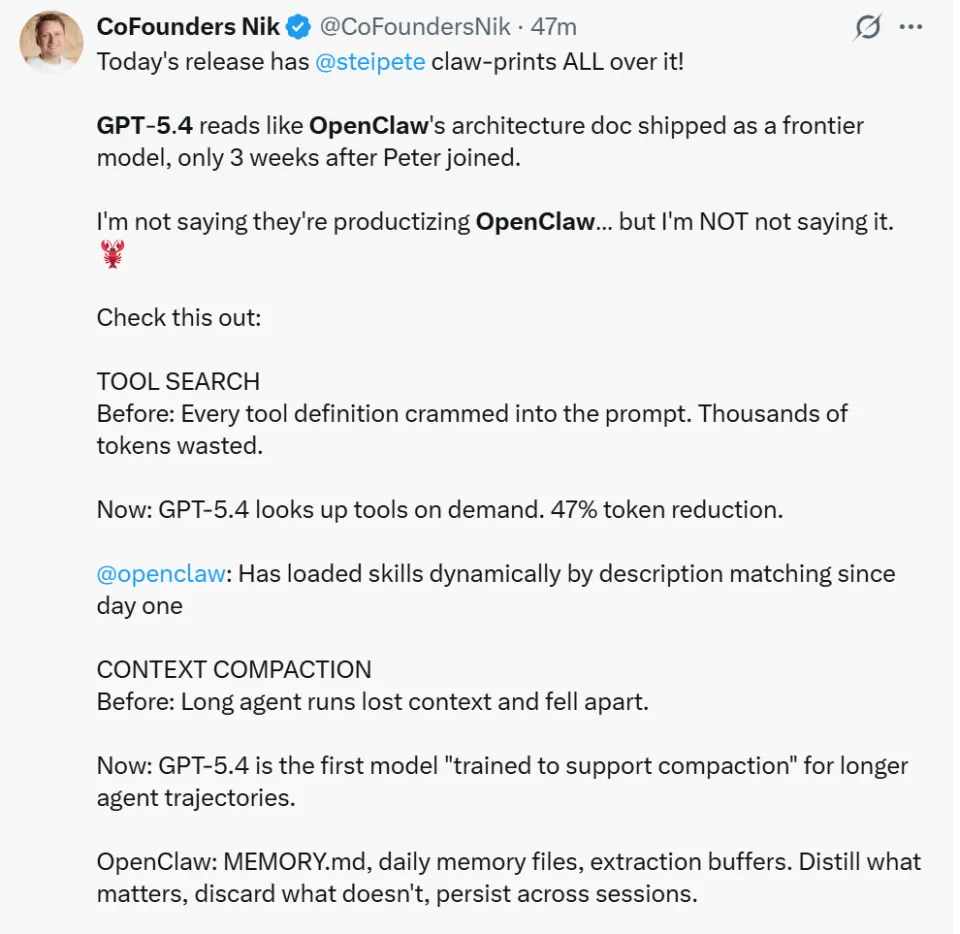Click the "CoFounders Nik" display name
Viewport: 960px width, 934px height.
point(188,27)
